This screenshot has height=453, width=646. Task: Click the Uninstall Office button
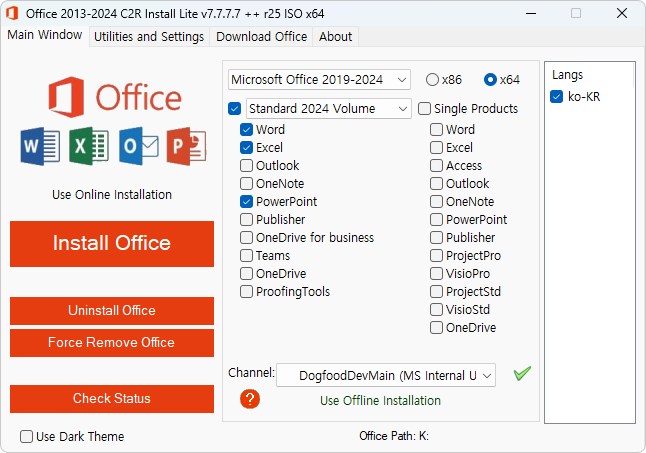(112, 311)
